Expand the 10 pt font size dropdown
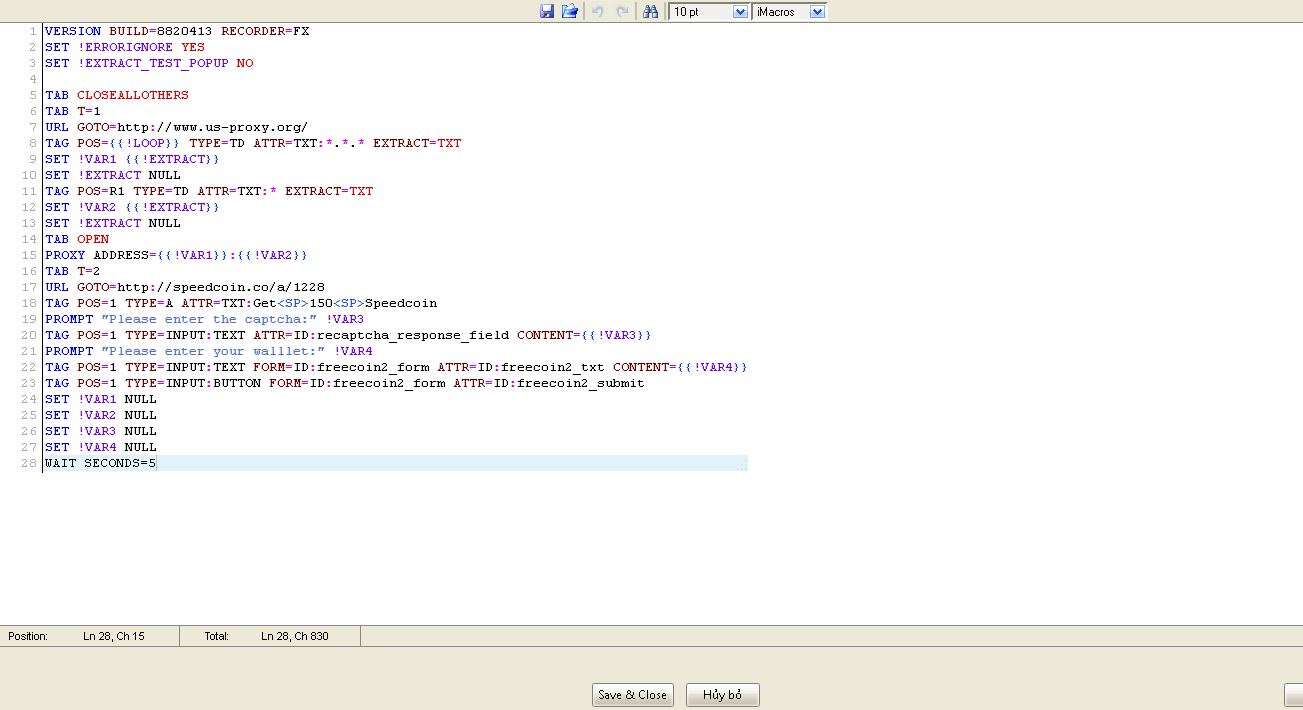This screenshot has height=710, width=1303. 740,11
